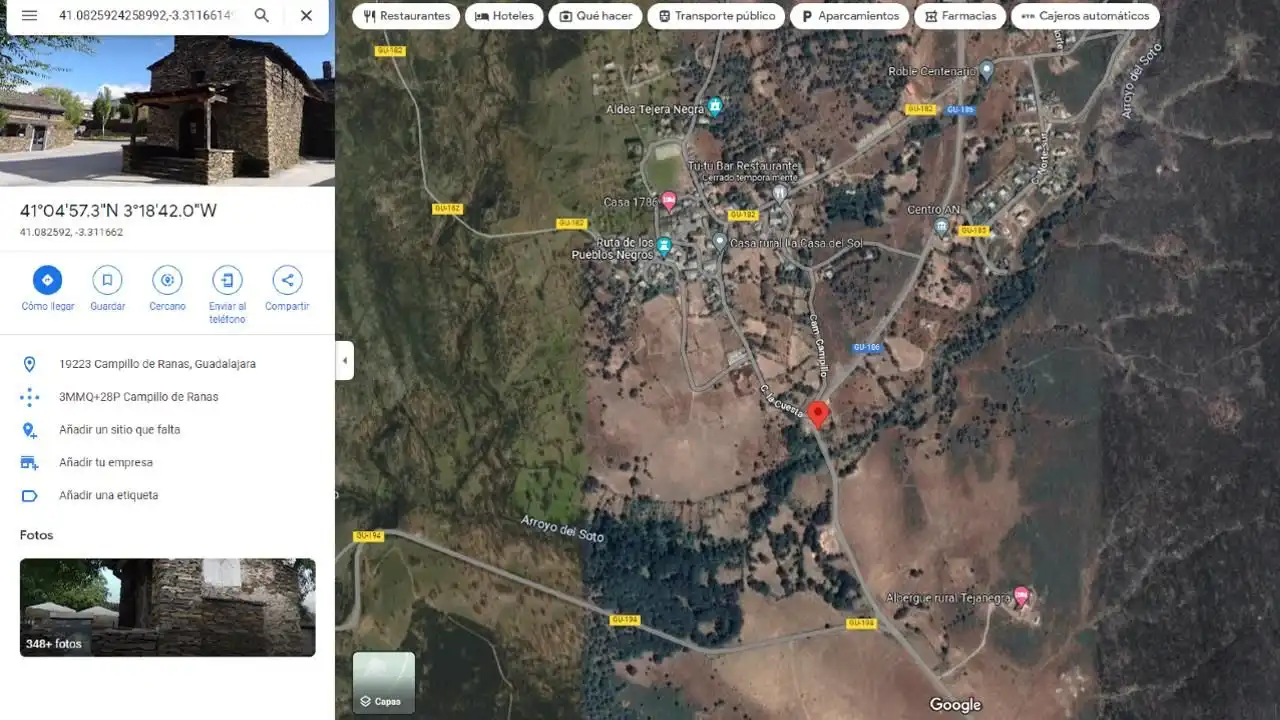The image size is (1280, 720).
Task: Click the search magnifier icon
Action: point(261,16)
